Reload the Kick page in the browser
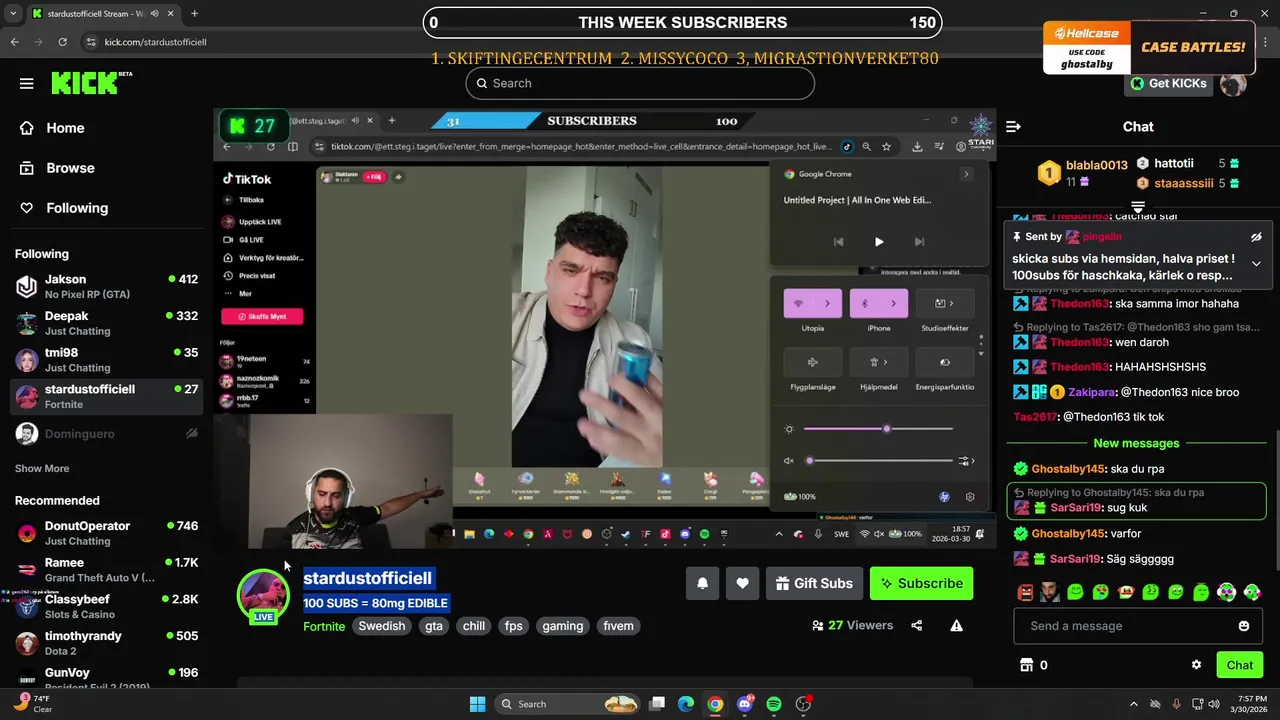Viewport: 1280px width, 720px height. (62, 42)
